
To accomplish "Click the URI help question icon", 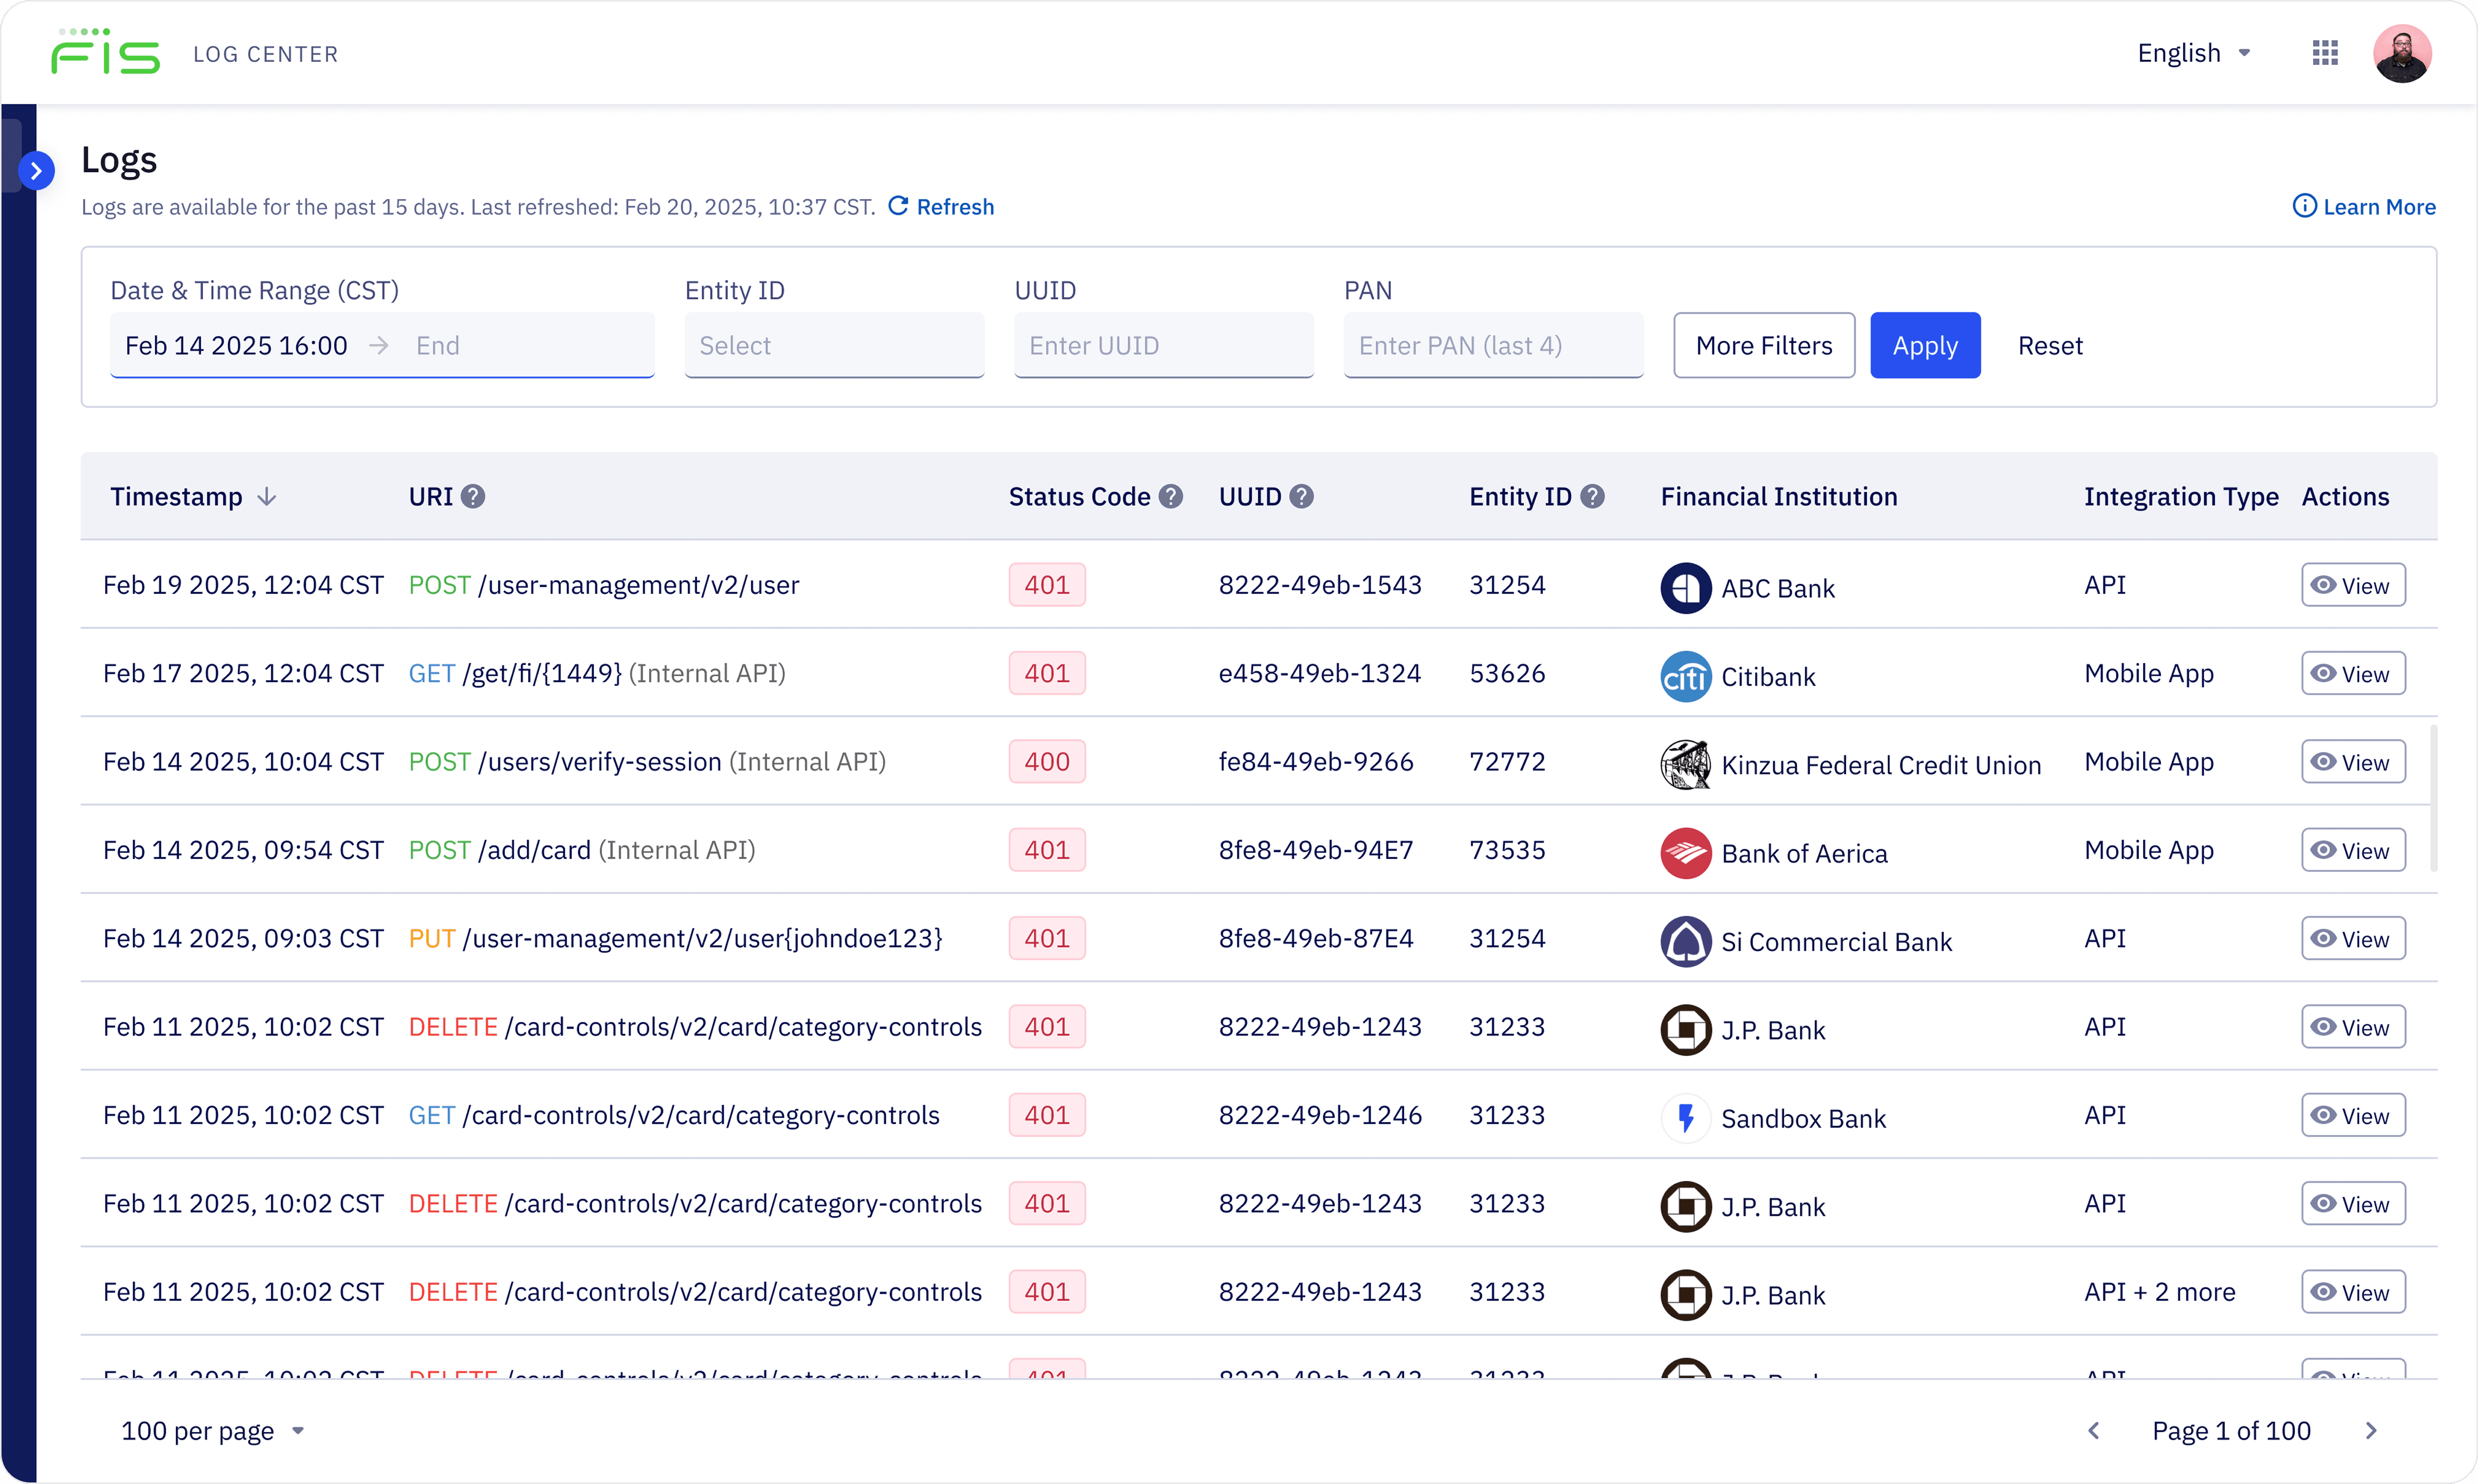I will tap(473, 496).
